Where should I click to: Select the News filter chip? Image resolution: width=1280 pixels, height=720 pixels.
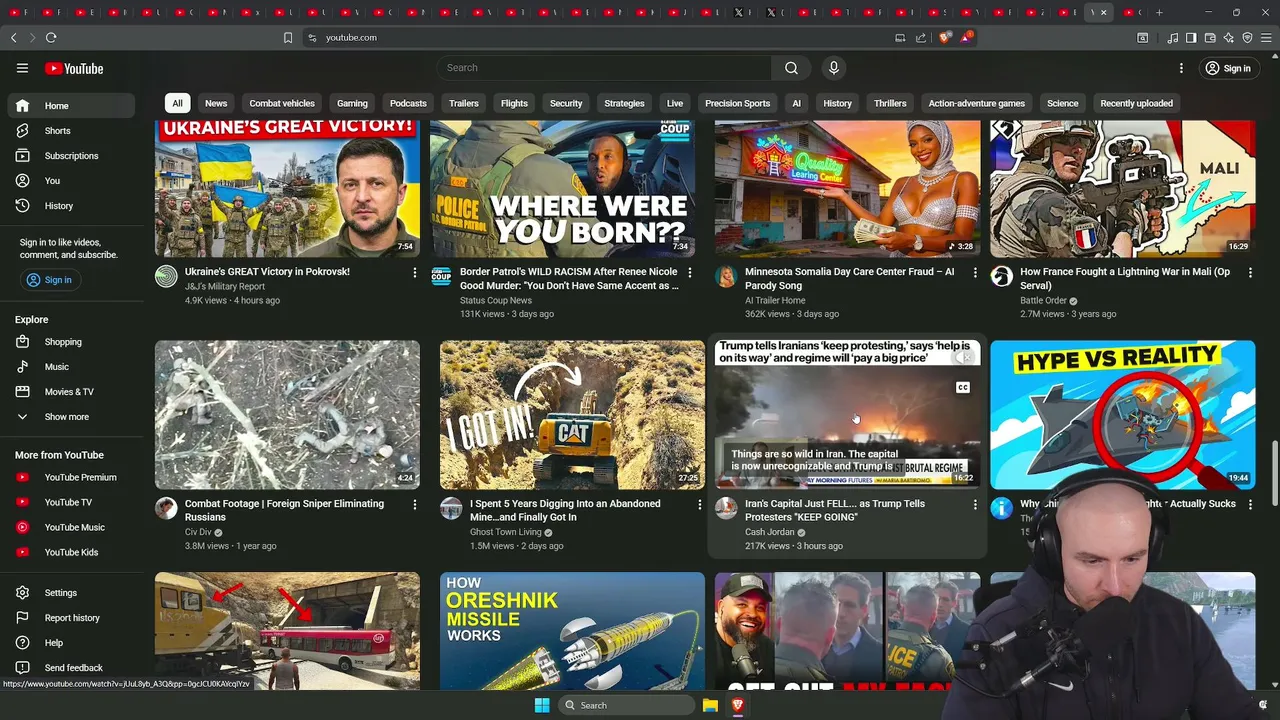216,103
